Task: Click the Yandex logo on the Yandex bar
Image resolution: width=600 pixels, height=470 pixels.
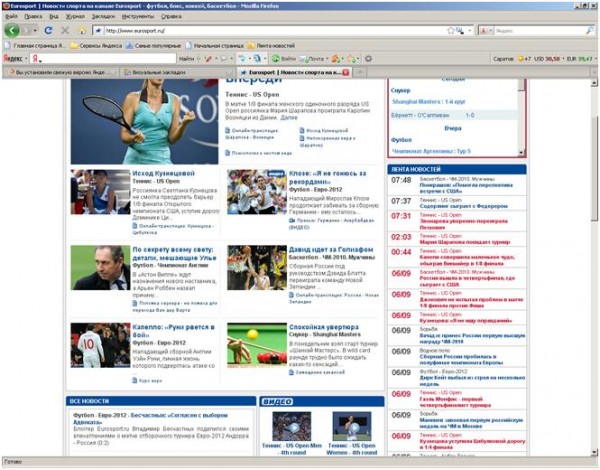Action: click(13, 59)
